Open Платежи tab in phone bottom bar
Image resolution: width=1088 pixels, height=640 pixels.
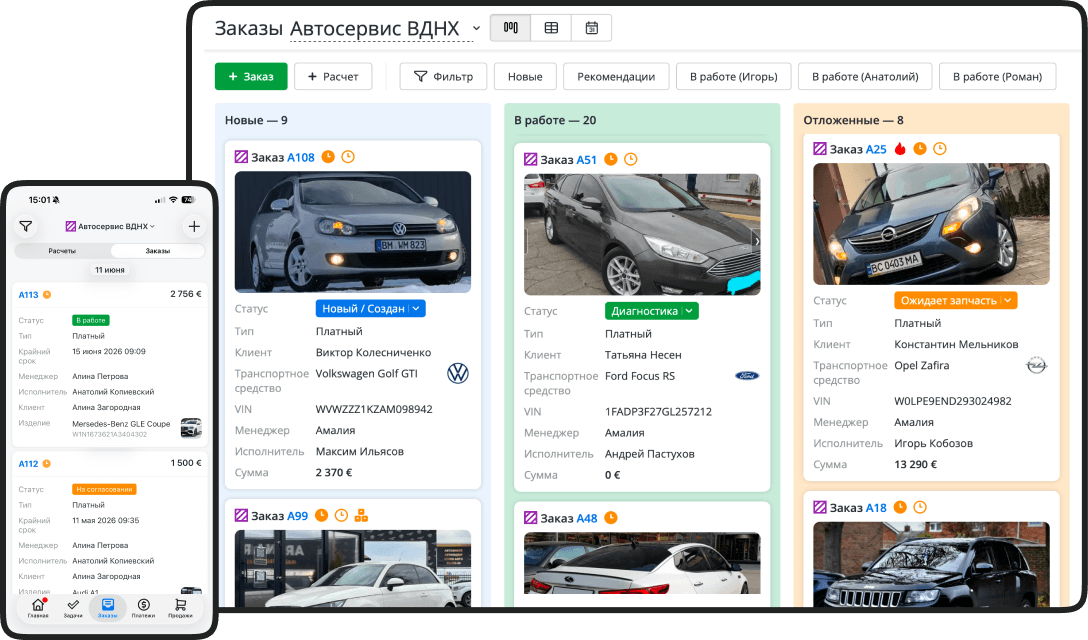[144, 608]
